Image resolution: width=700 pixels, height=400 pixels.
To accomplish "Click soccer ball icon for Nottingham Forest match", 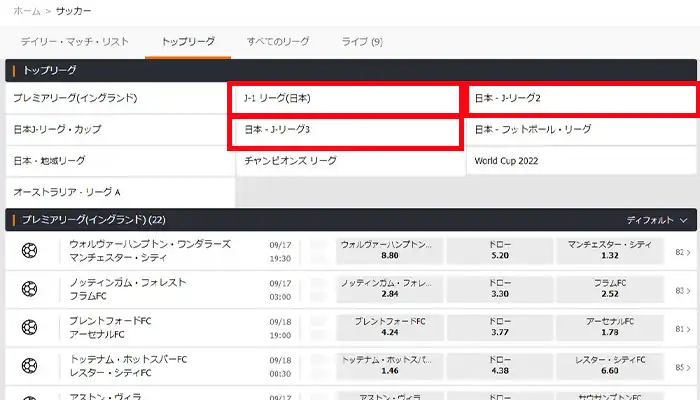I will 29,289.
